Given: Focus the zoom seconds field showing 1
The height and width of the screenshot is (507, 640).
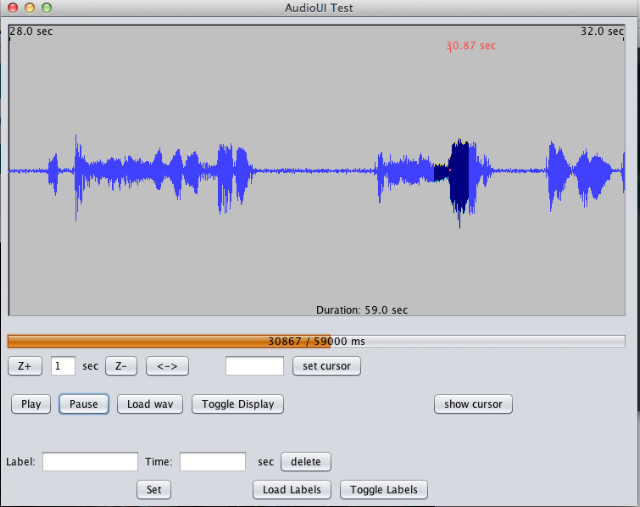Looking at the screenshot, I should [63, 366].
